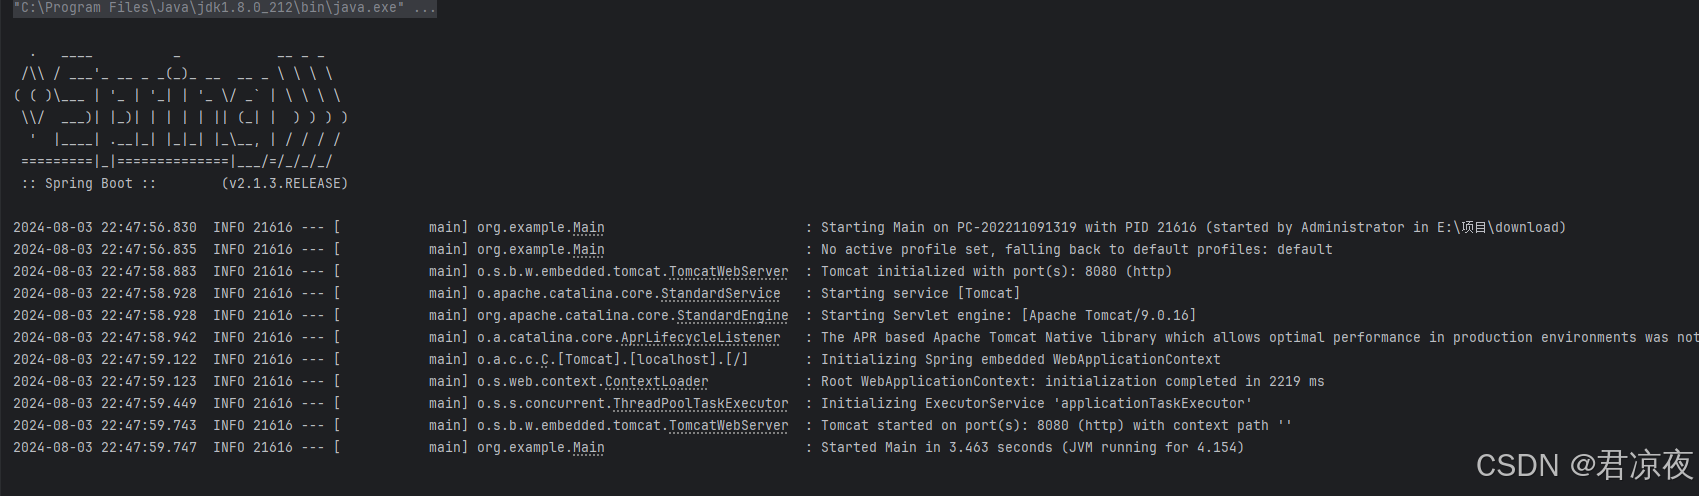Click the ':: Spring Boot ::' banner text
Viewport: 1699px width, 496px height.
click(x=89, y=184)
